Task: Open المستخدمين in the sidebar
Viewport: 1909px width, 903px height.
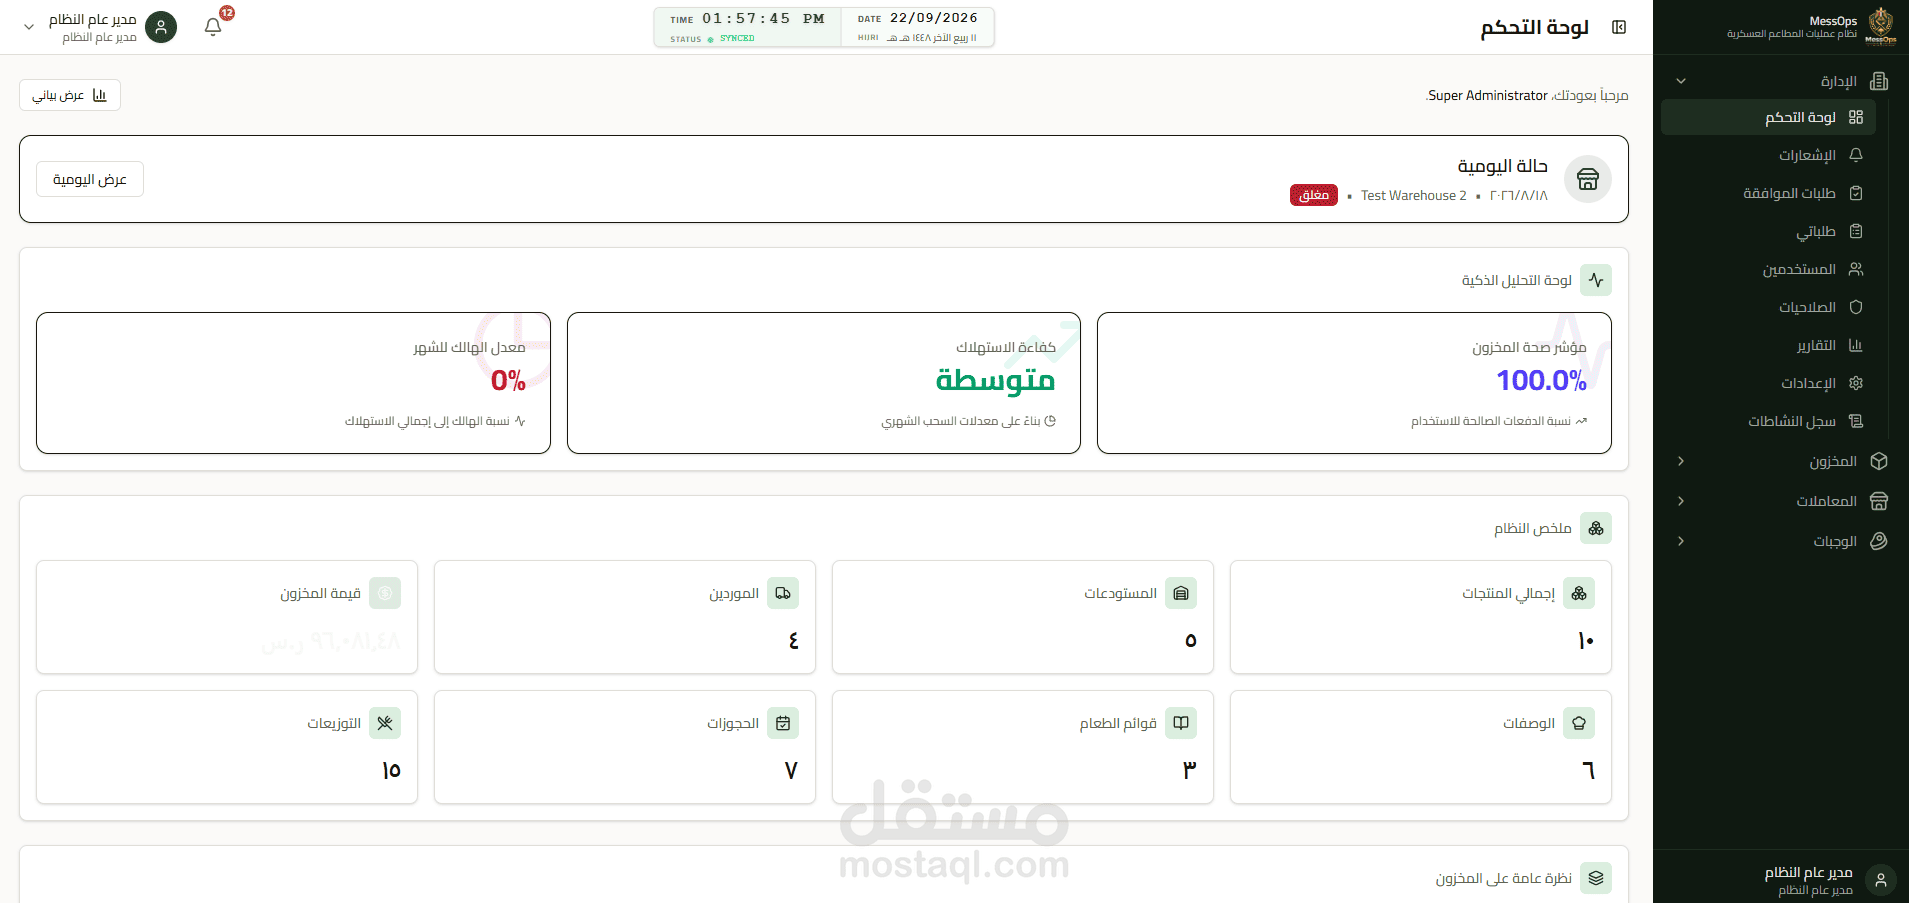Action: (1768, 269)
